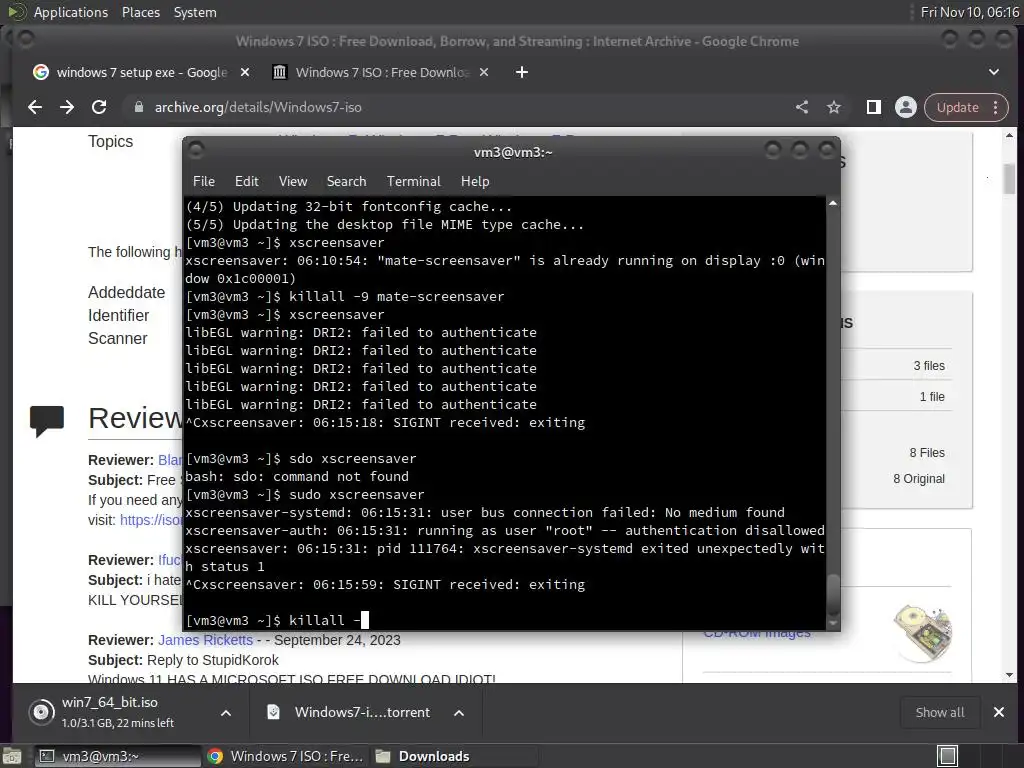1024x768 pixels.
Task: Click show desktop icon in bottom panel
Action: point(12,757)
